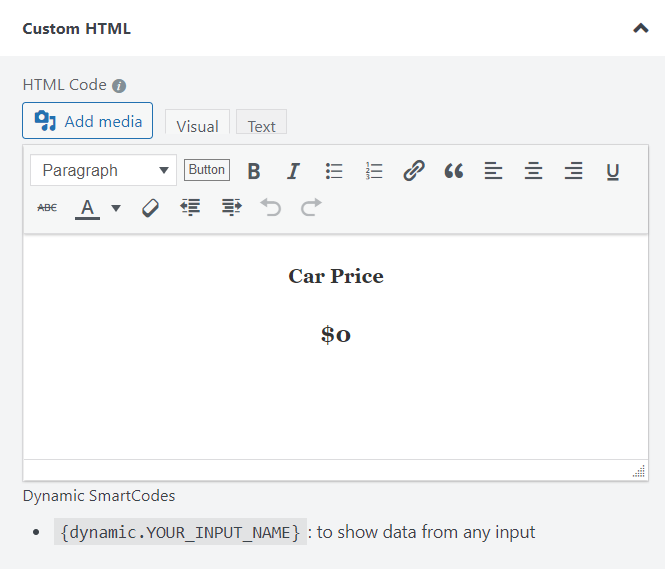Click the editor resize handle

639,471
